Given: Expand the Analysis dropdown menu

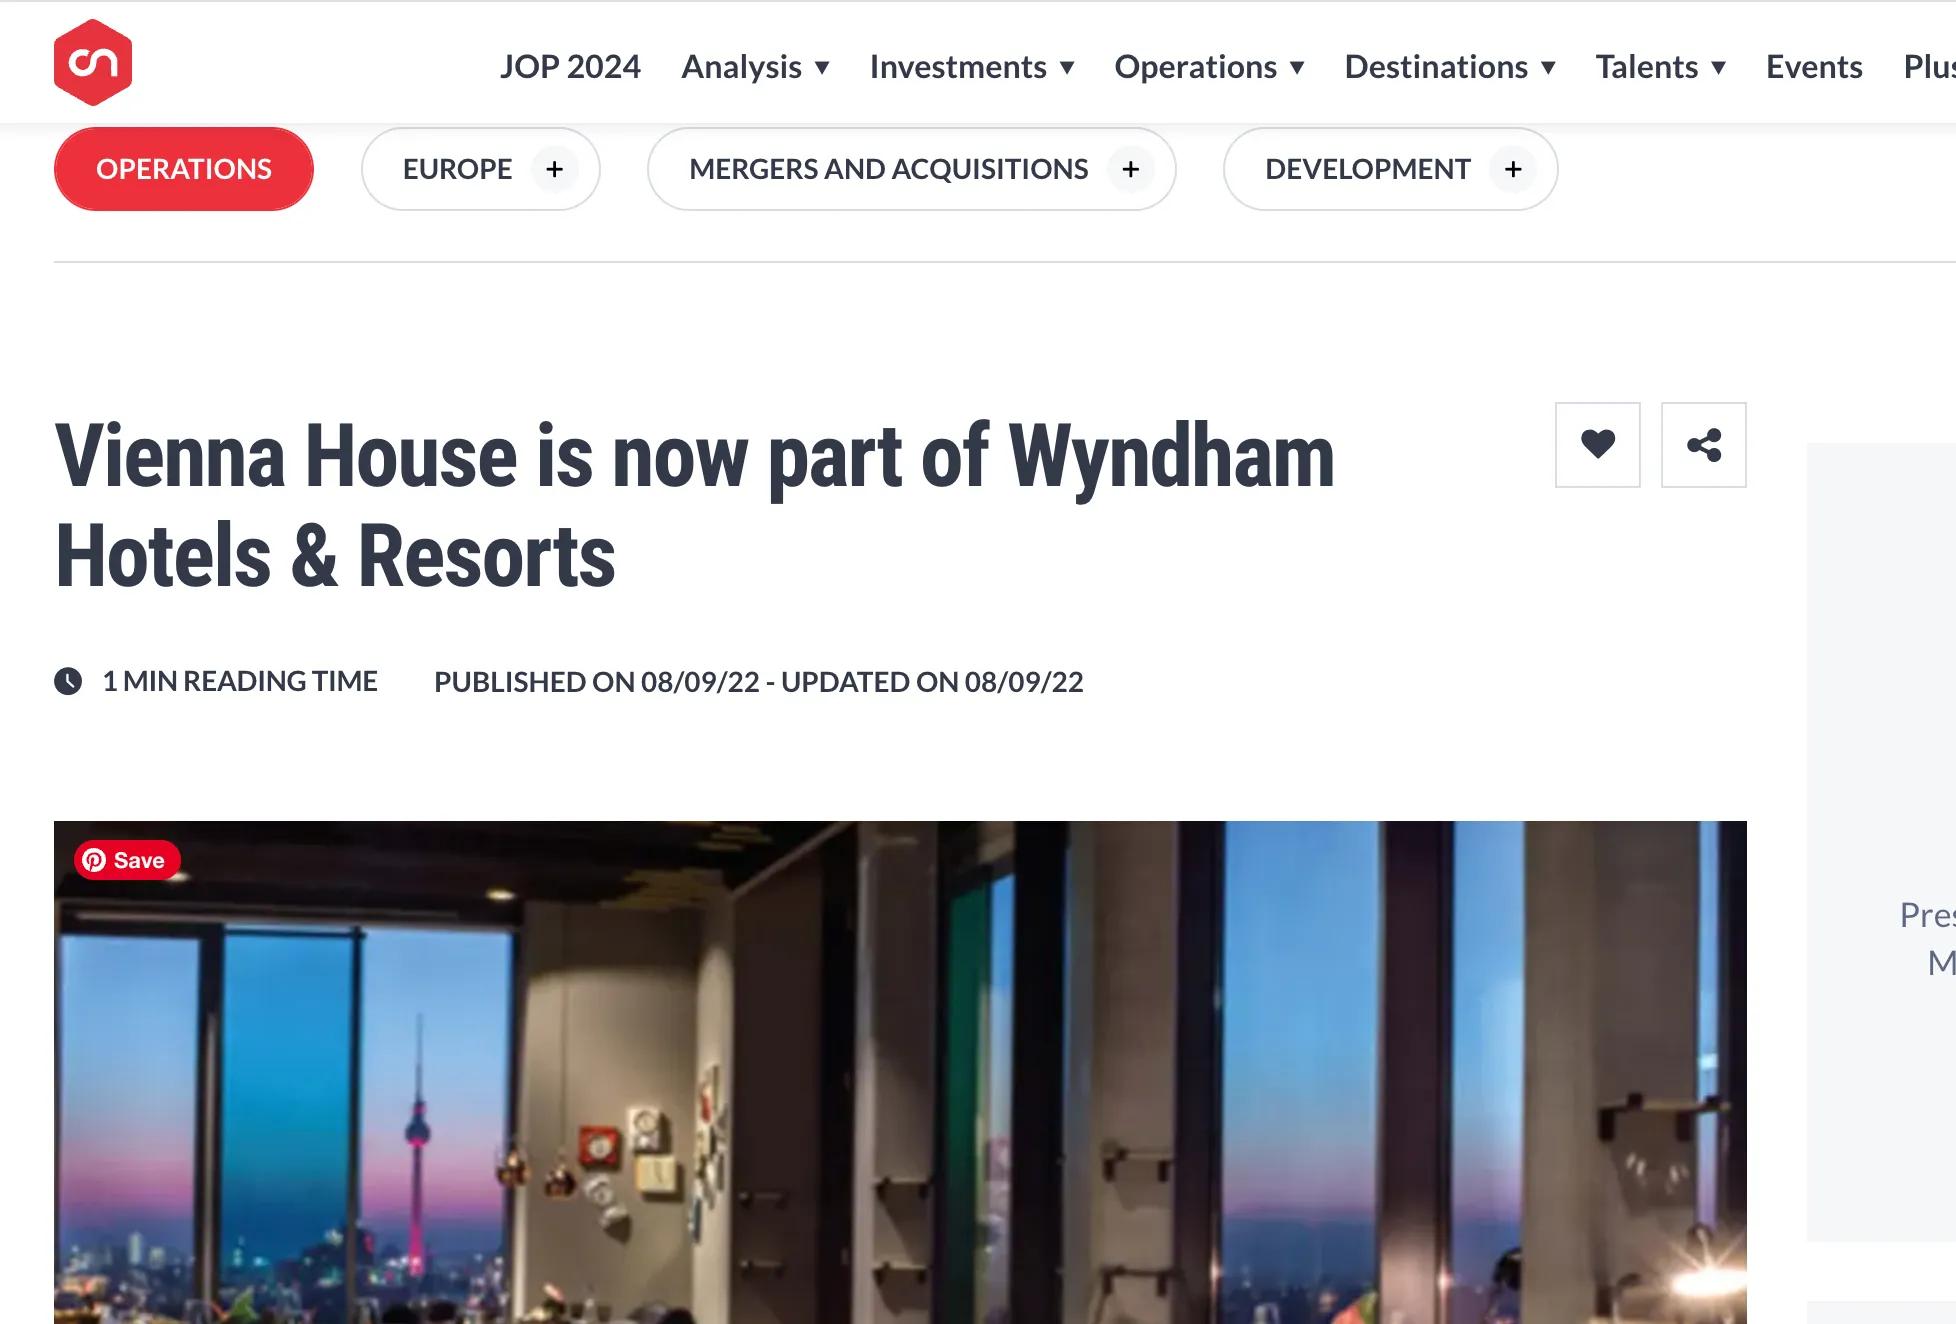Looking at the screenshot, I should pos(755,67).
